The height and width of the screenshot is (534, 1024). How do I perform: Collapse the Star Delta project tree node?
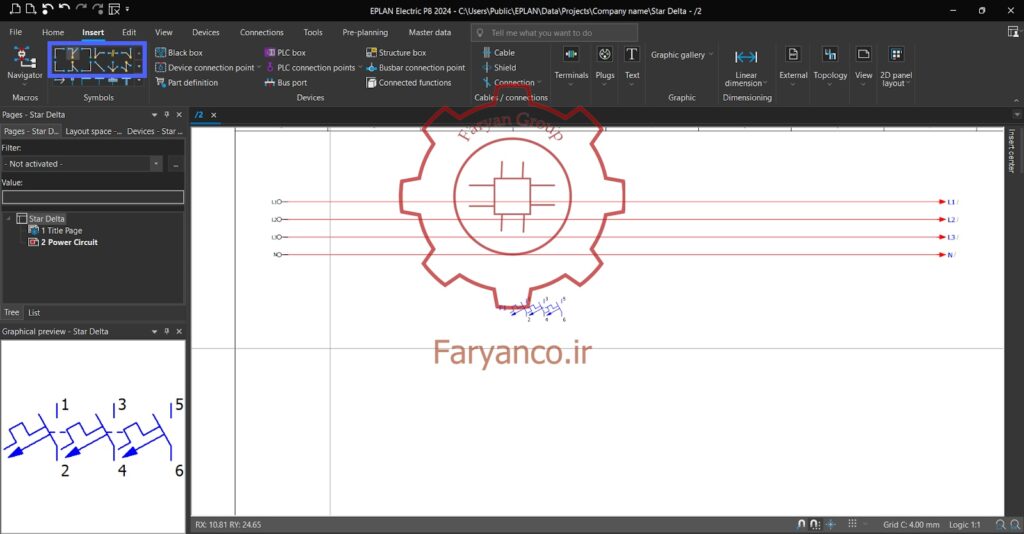(x=8, y=219)
